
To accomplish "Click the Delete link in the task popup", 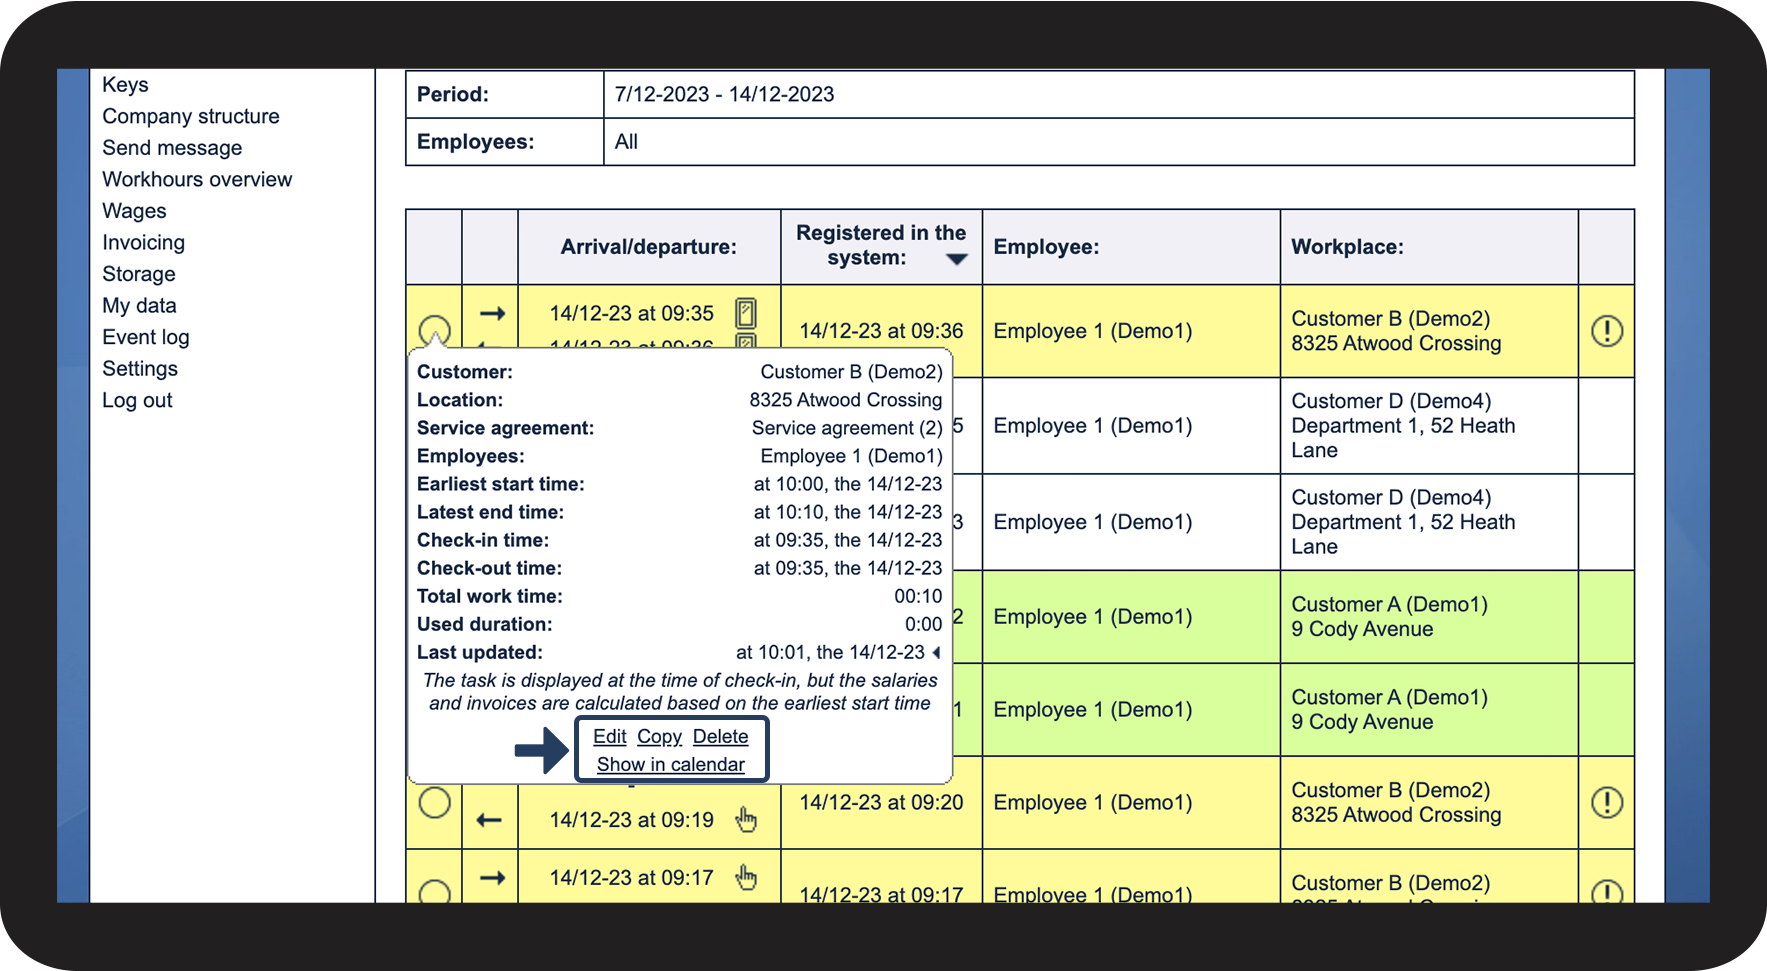I will pyautogui.click(x=720, y=736).
